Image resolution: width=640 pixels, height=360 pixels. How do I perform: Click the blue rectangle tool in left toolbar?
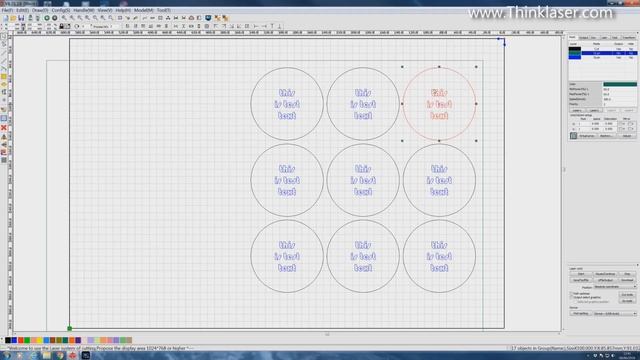[4, 118]
